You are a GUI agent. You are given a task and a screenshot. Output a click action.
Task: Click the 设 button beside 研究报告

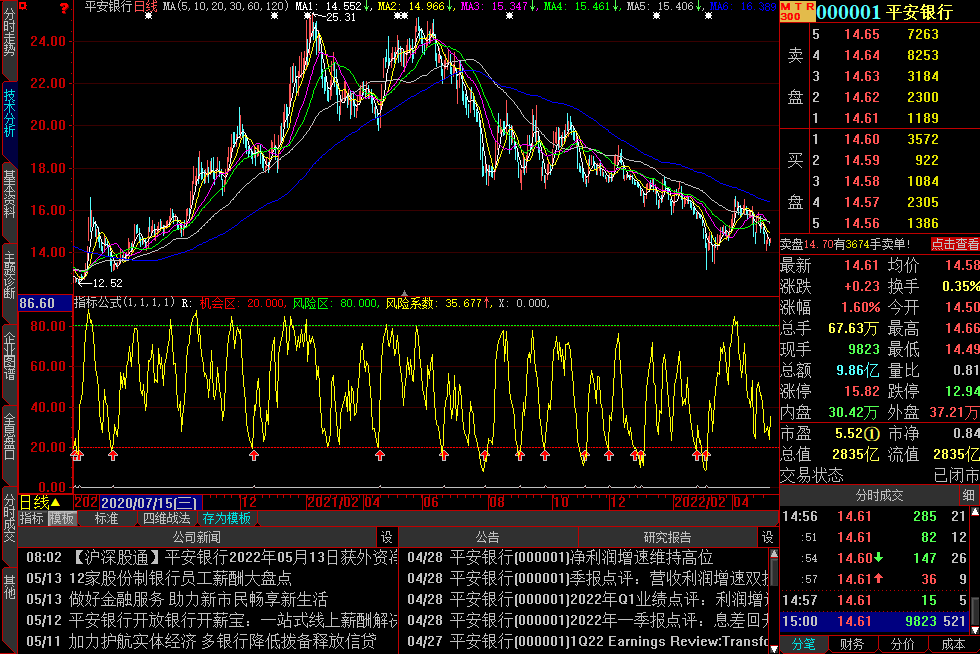(x=768, y=537)
